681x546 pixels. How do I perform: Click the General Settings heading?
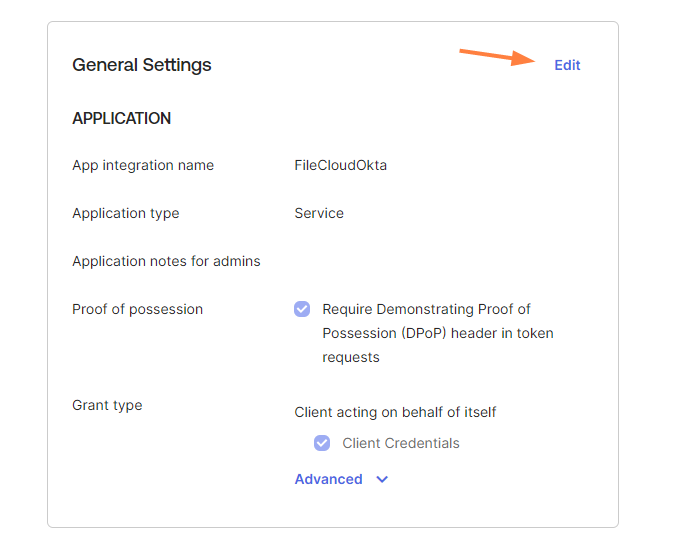coord(142,65)
